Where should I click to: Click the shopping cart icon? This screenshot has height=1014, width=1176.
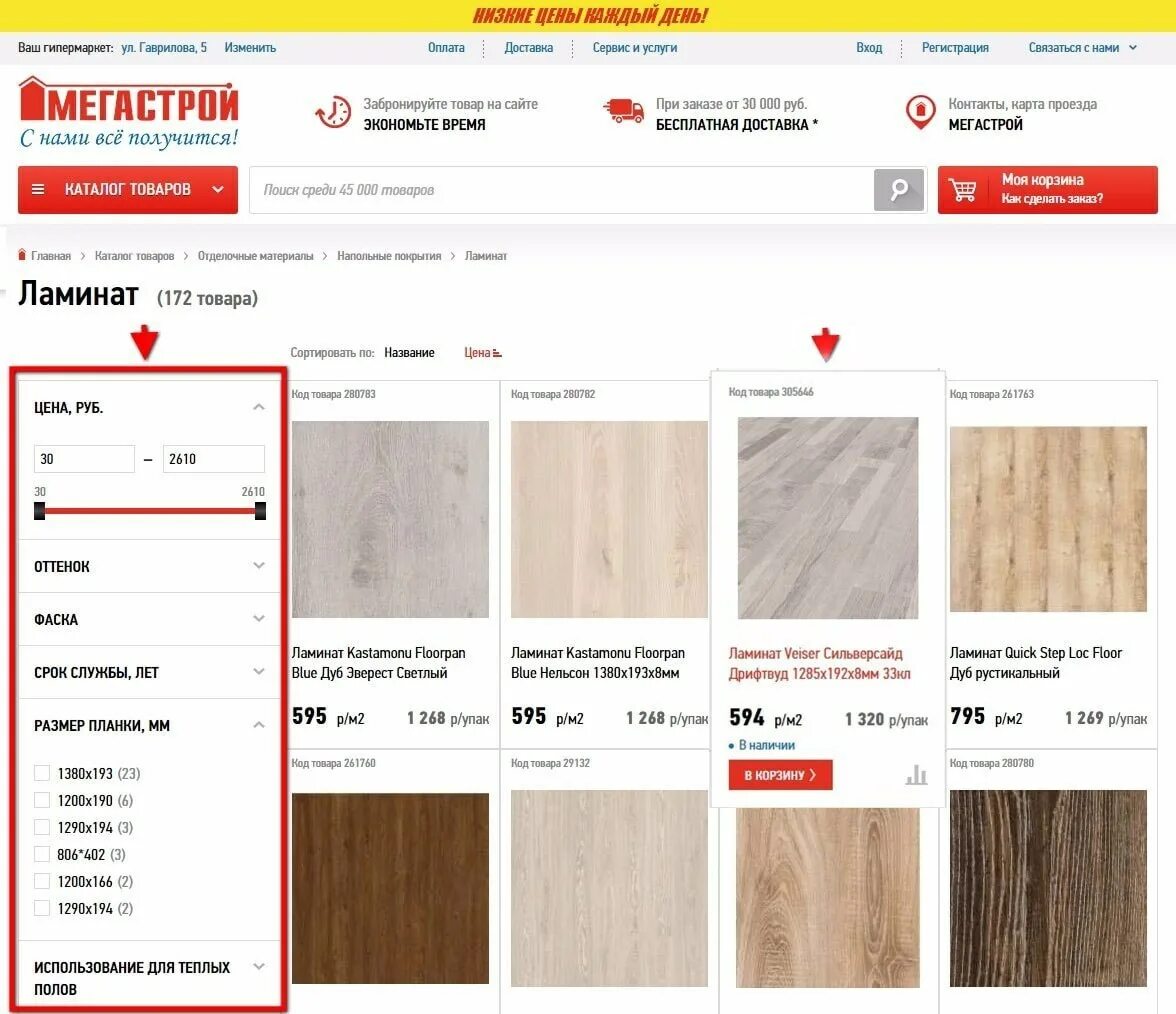pyautogui.click(x=962, y=190)
